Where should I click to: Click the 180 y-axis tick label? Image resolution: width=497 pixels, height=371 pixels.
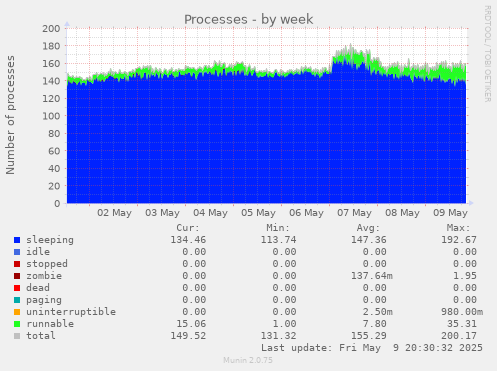51,46
